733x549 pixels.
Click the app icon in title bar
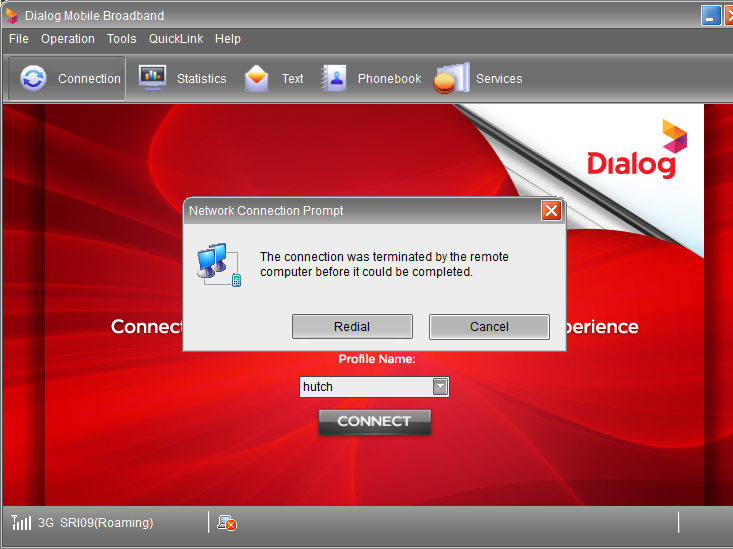coord(11,15)
